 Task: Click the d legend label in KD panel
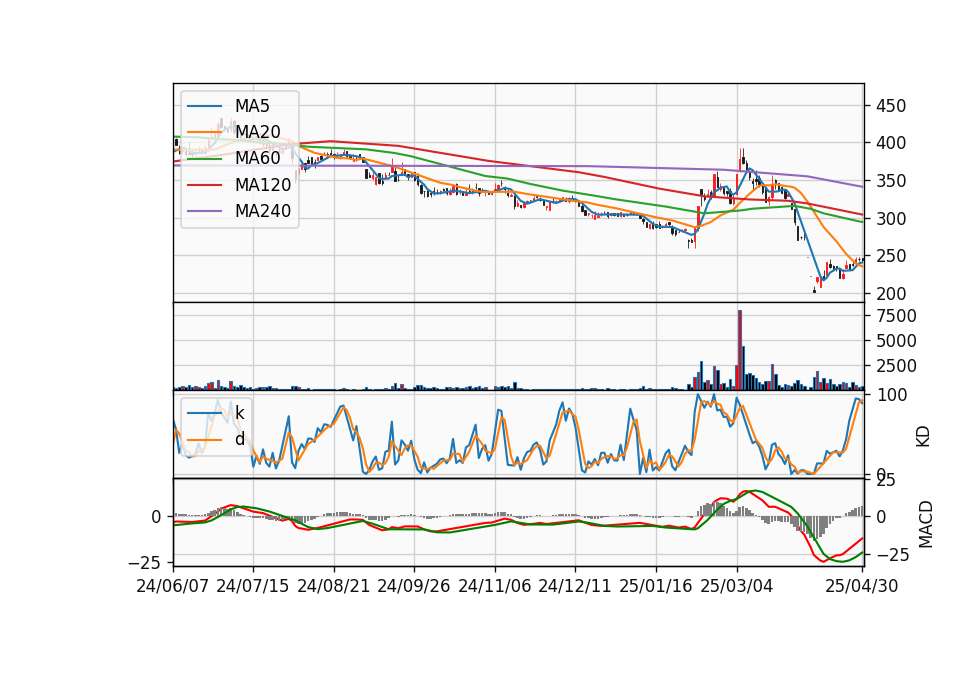(240, 439)
